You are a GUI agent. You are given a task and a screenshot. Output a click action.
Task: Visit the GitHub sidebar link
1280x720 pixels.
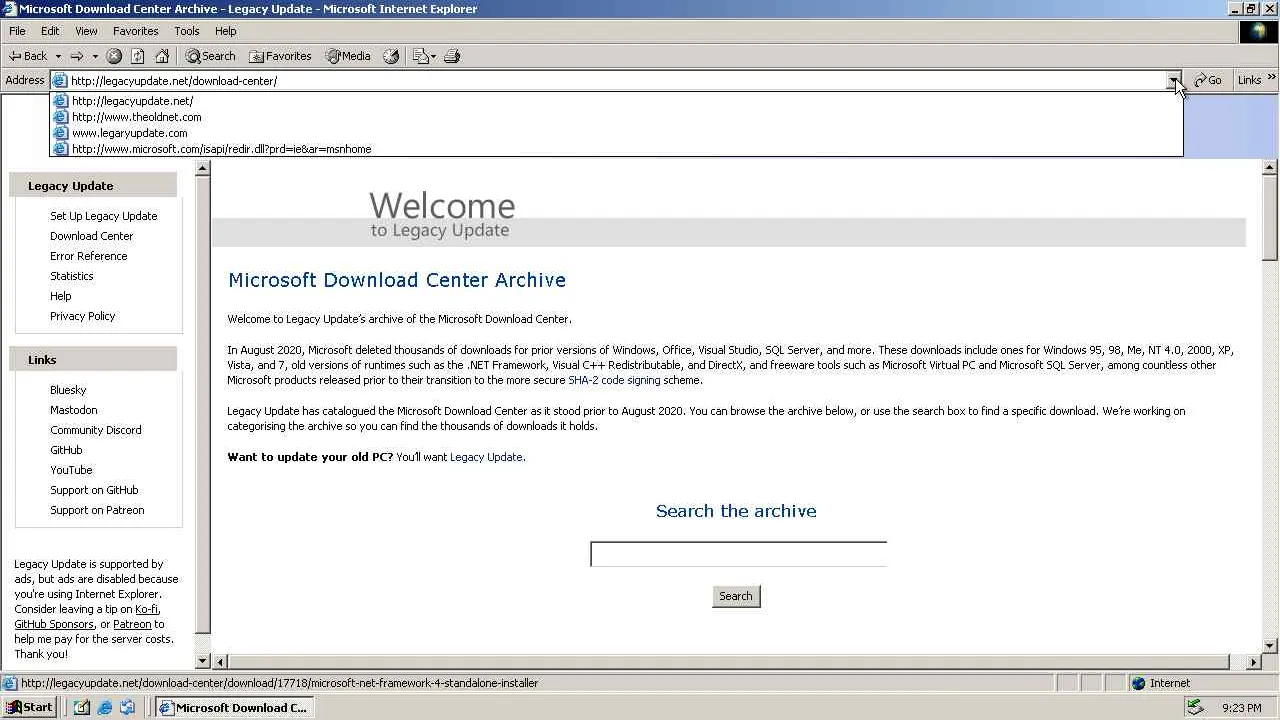tap(66, 450)
